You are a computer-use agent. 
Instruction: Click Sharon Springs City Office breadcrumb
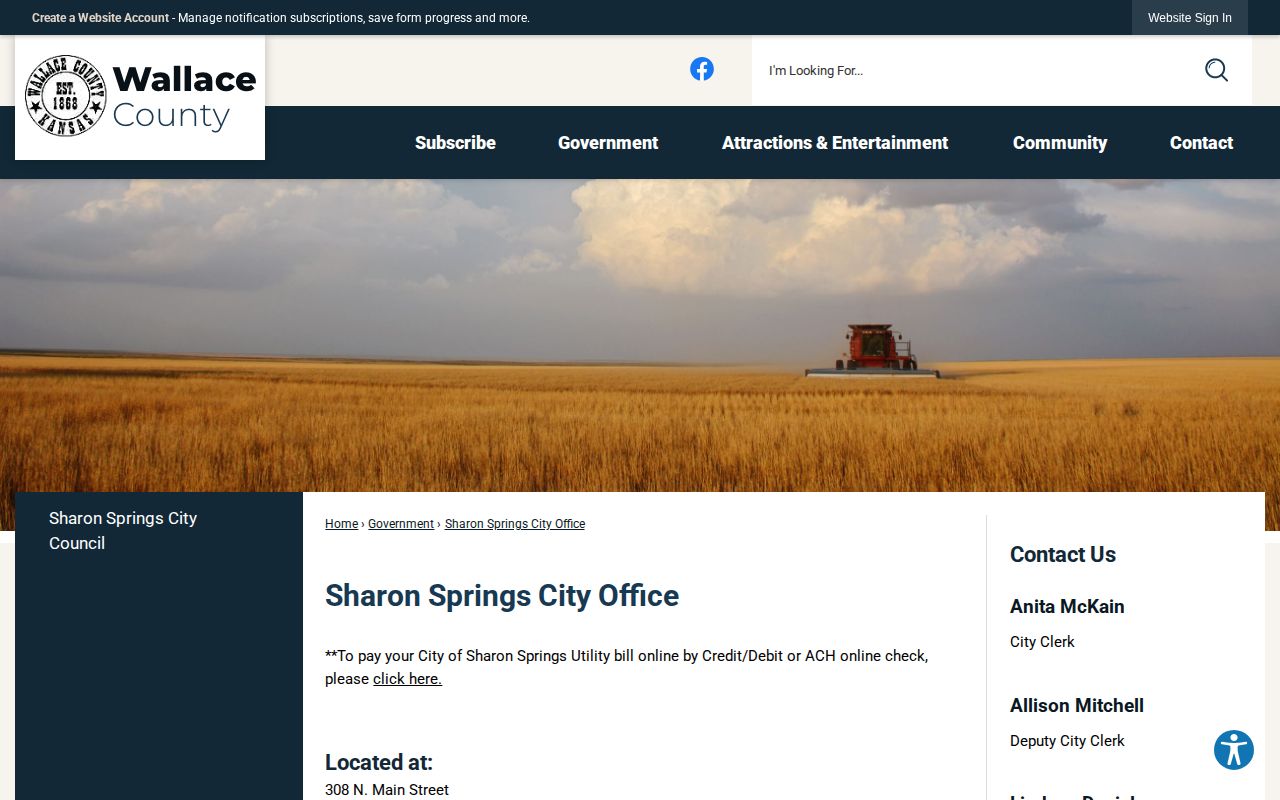[x=515, y=524]
